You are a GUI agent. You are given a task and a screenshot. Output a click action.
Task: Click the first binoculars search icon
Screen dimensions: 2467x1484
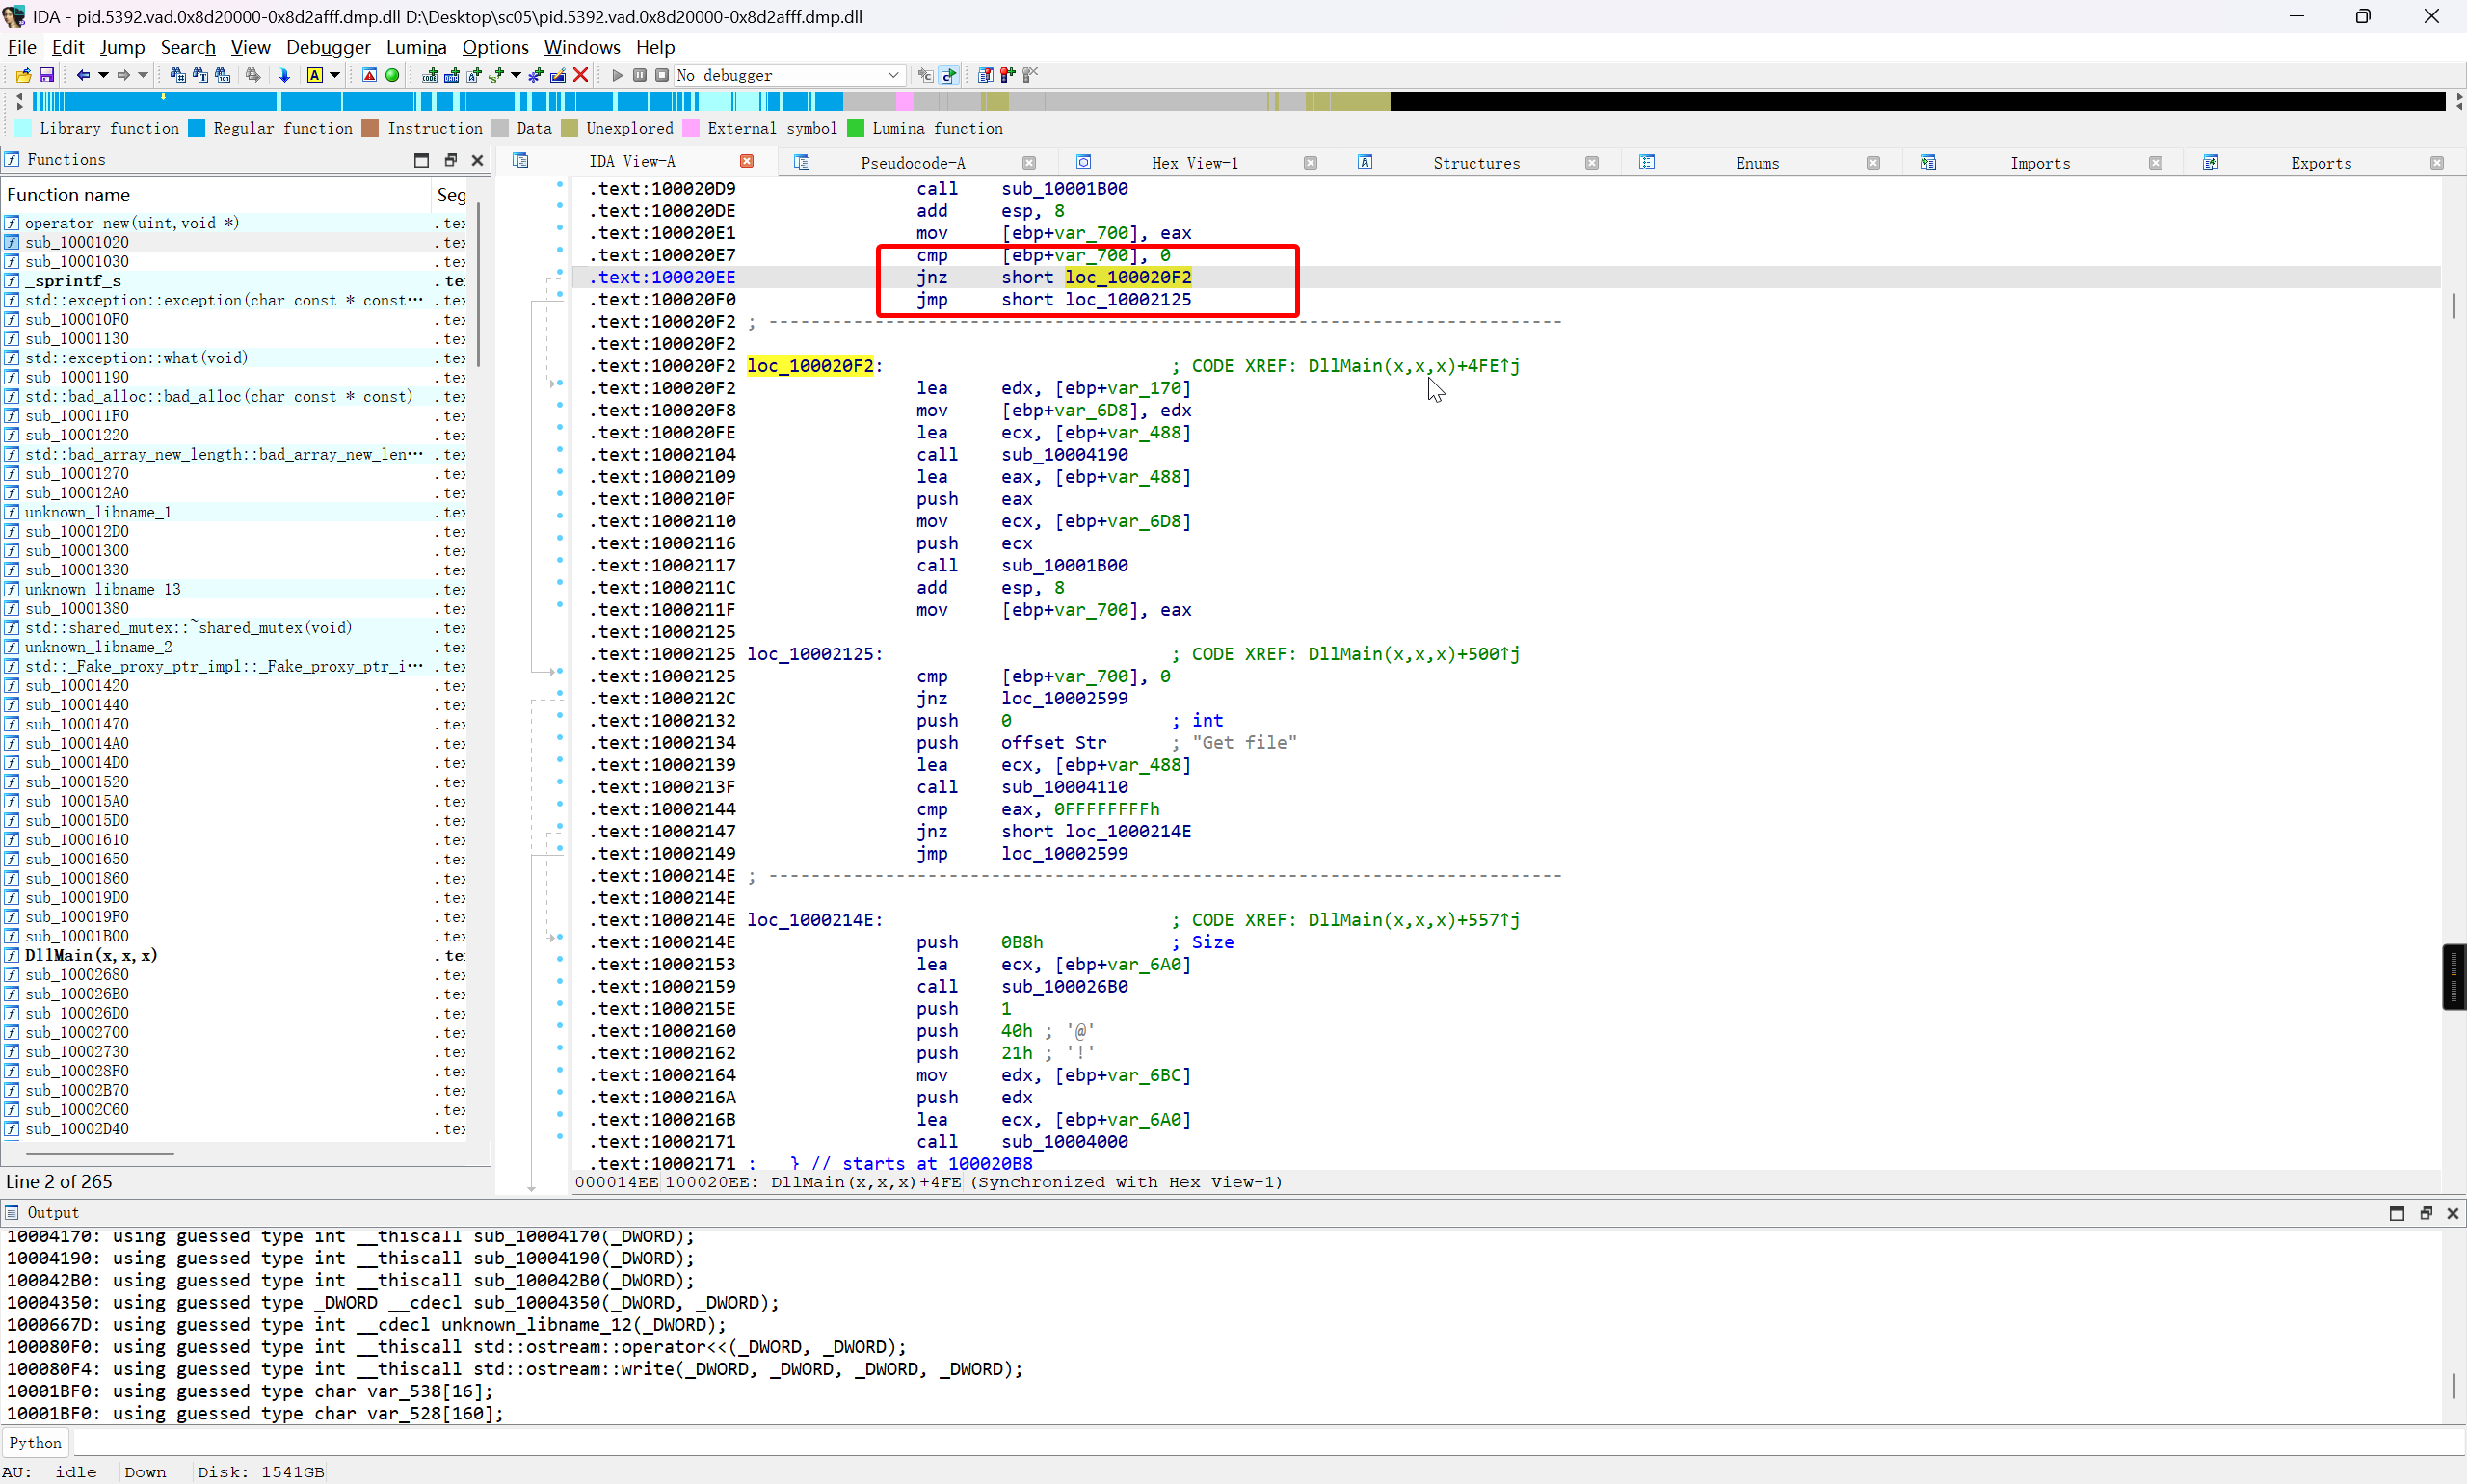click(177, 75)
